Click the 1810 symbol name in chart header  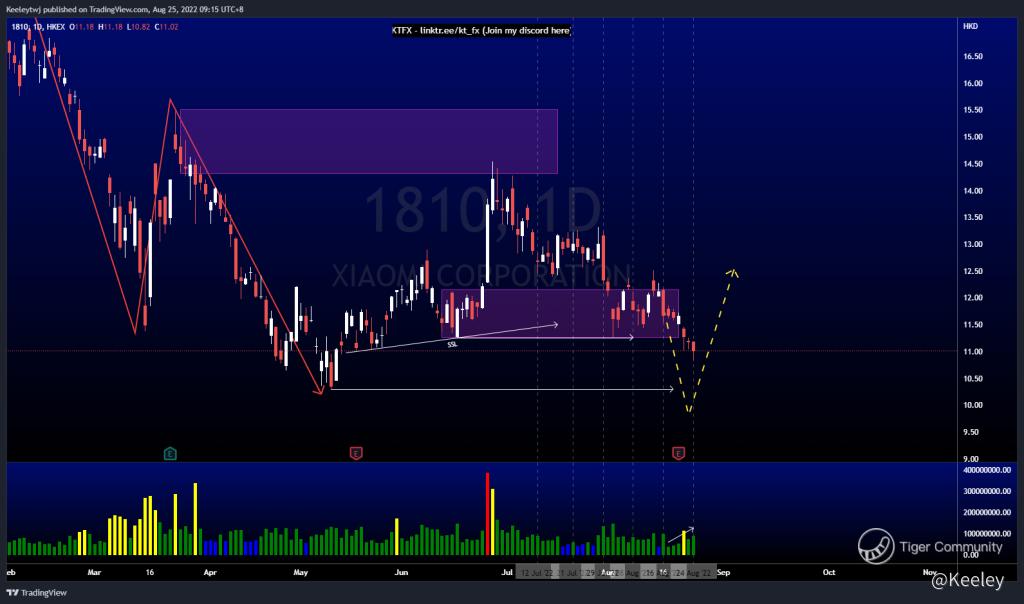pos(20,27)
